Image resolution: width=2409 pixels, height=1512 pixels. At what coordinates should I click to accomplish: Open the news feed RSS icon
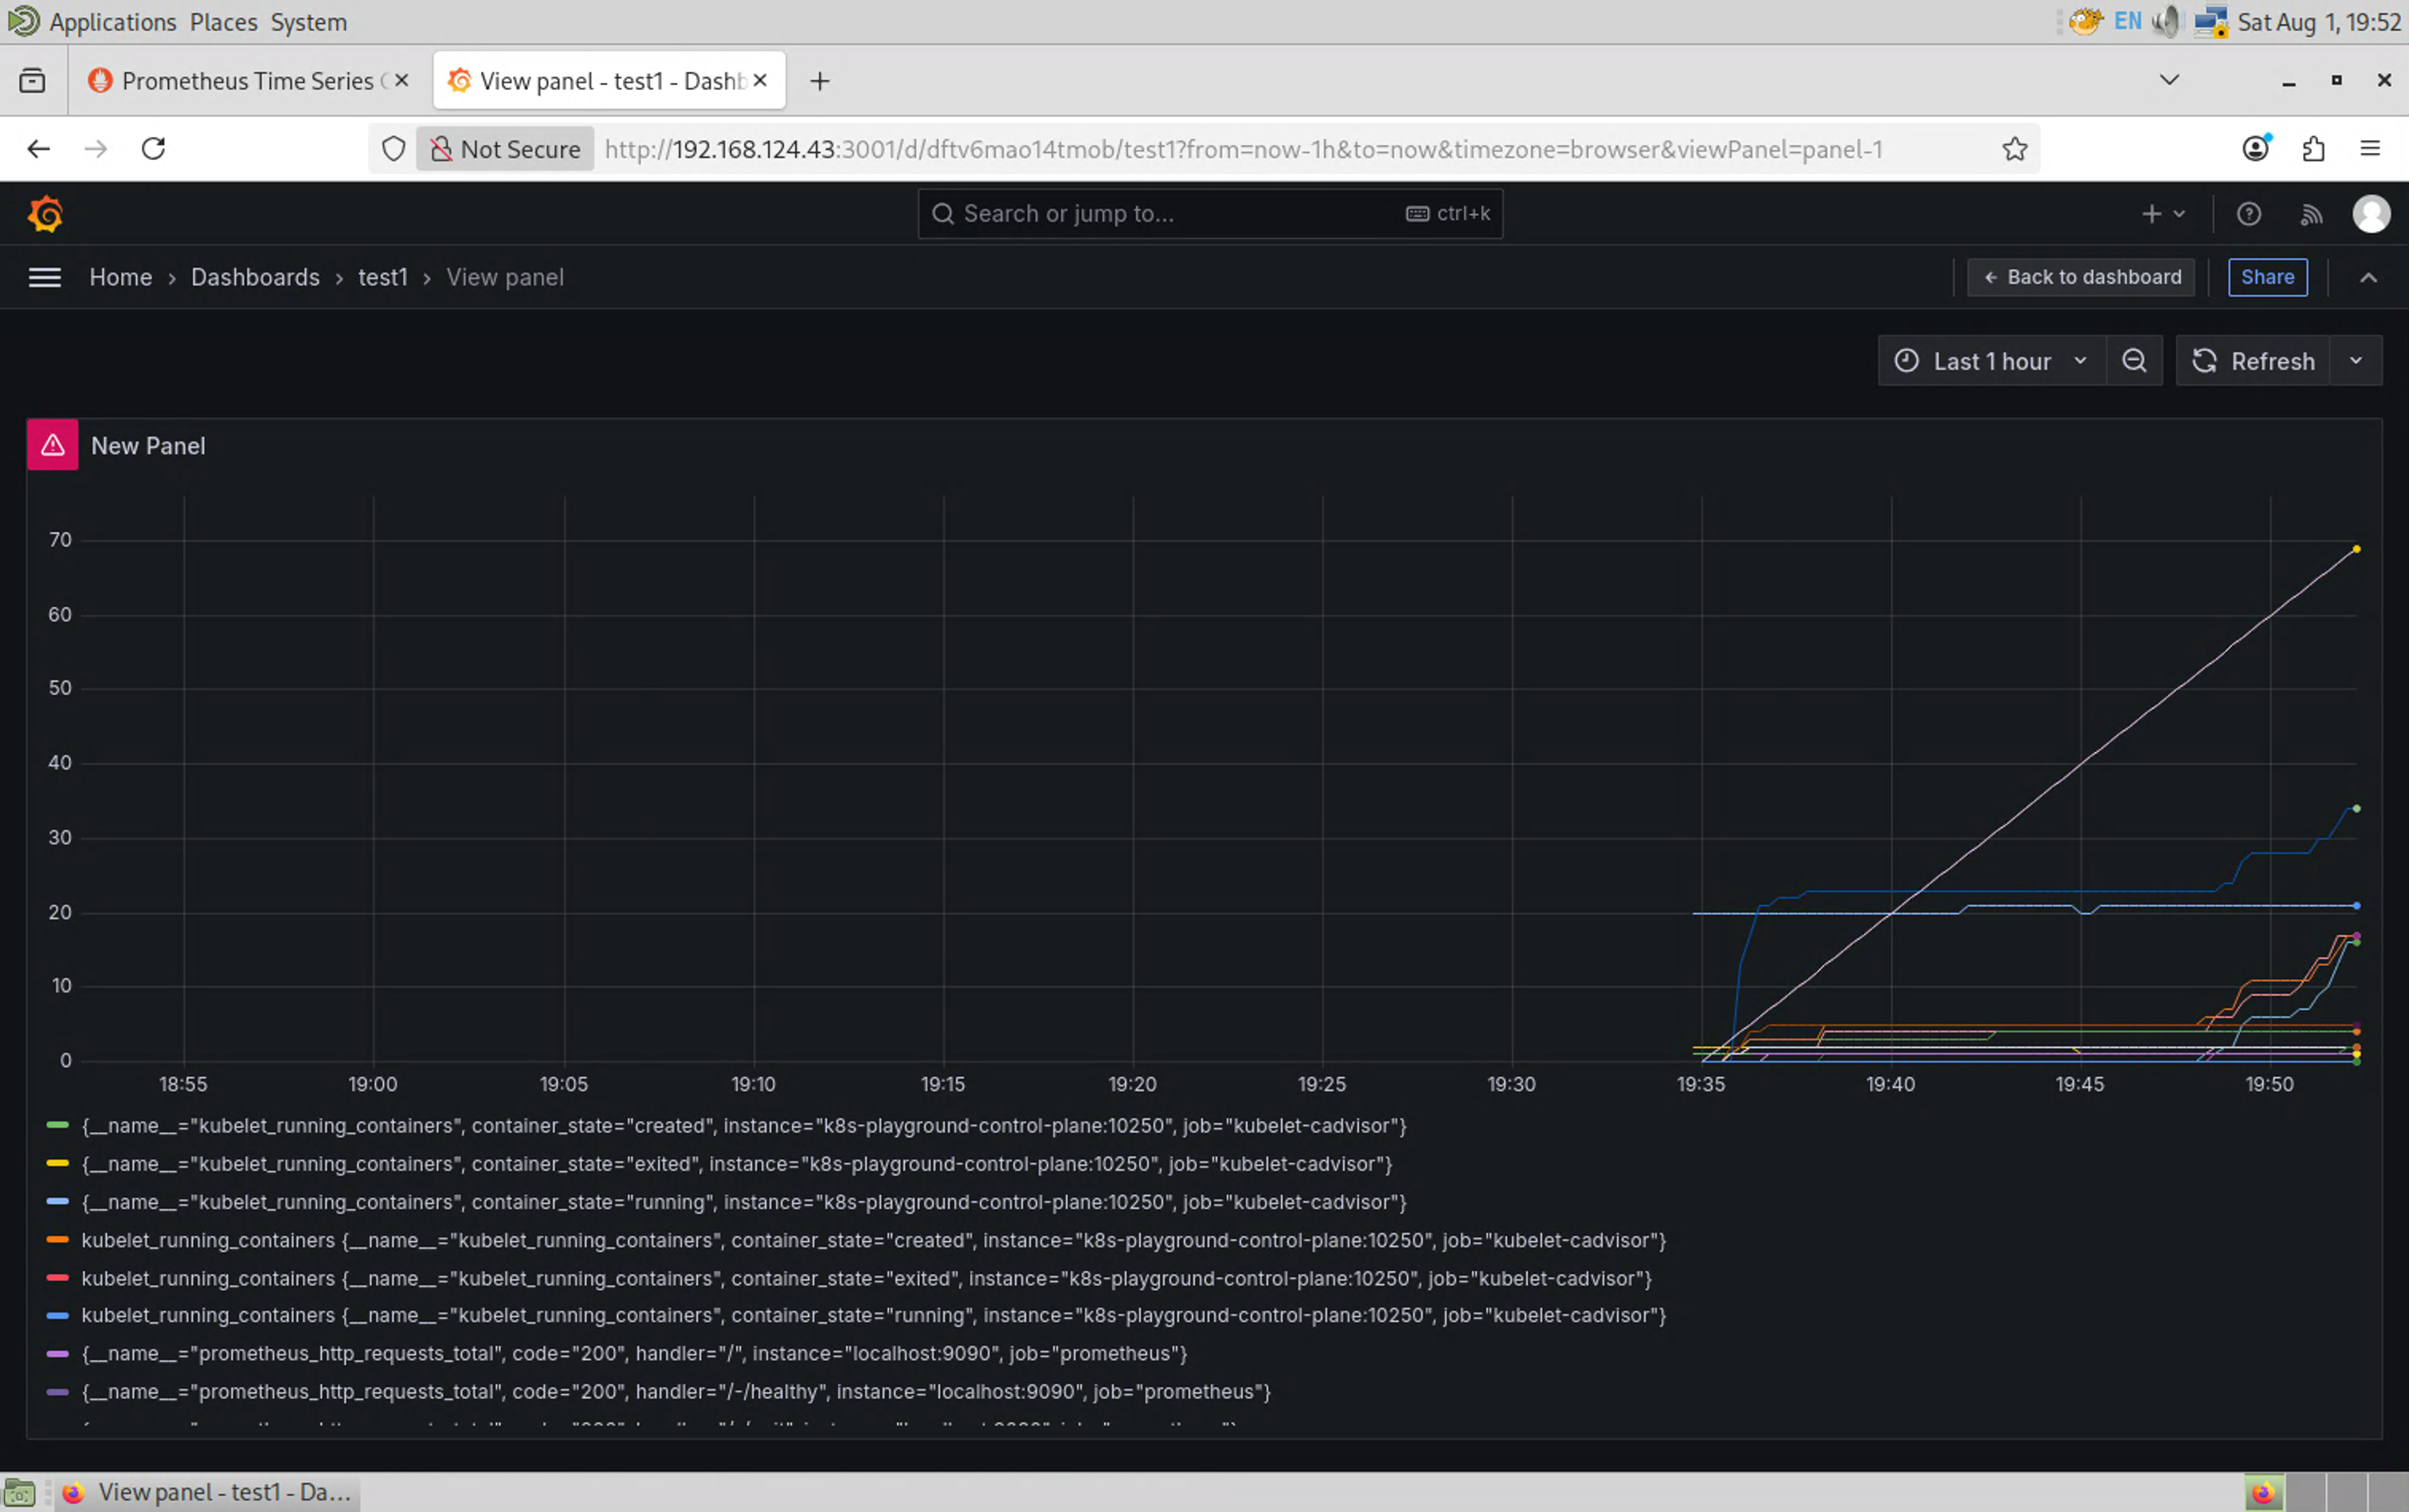pyautogui.click(x=2311, y=214)
